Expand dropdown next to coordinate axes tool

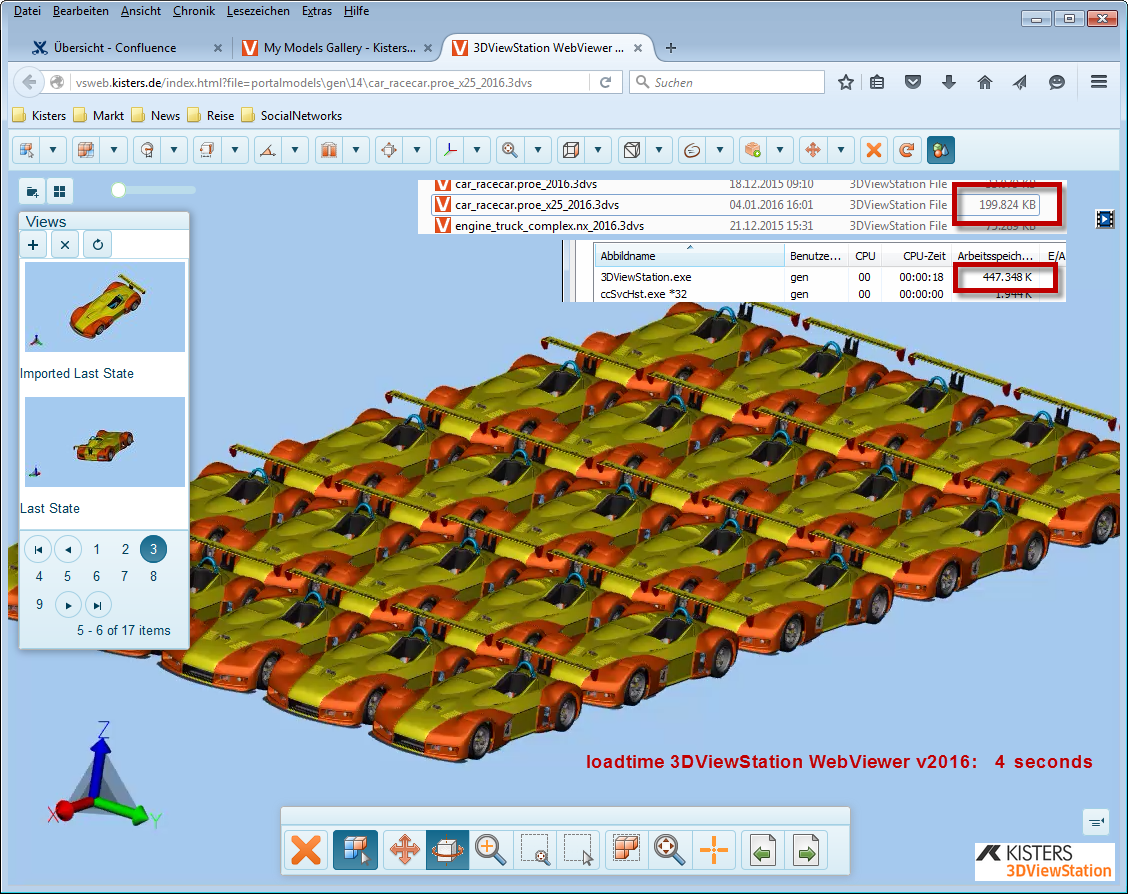click(479, 150)
